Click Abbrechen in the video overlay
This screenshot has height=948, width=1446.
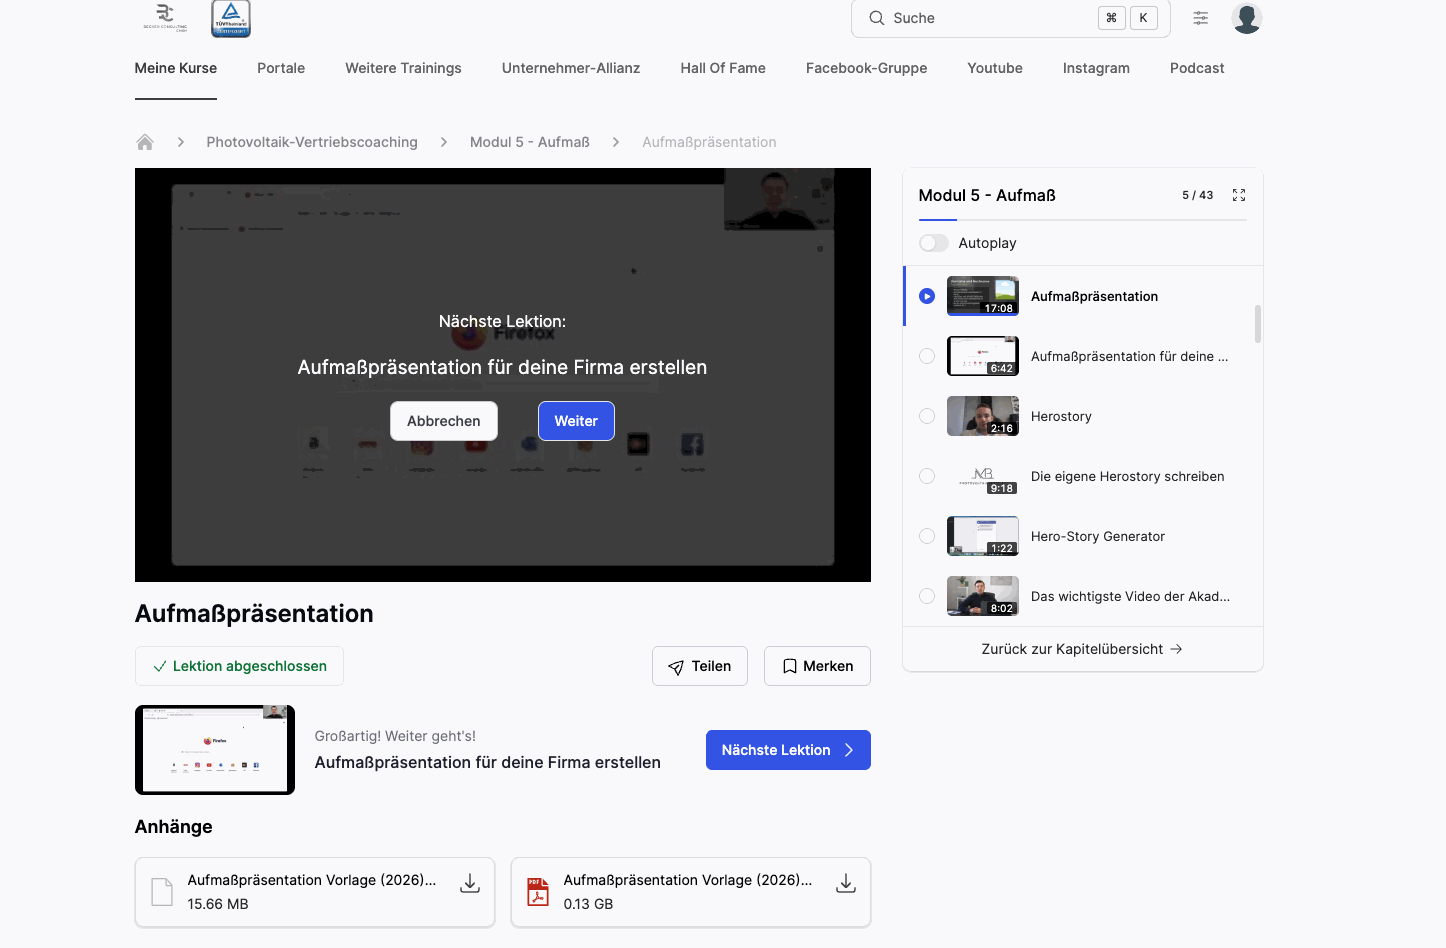tap(444, 421)
